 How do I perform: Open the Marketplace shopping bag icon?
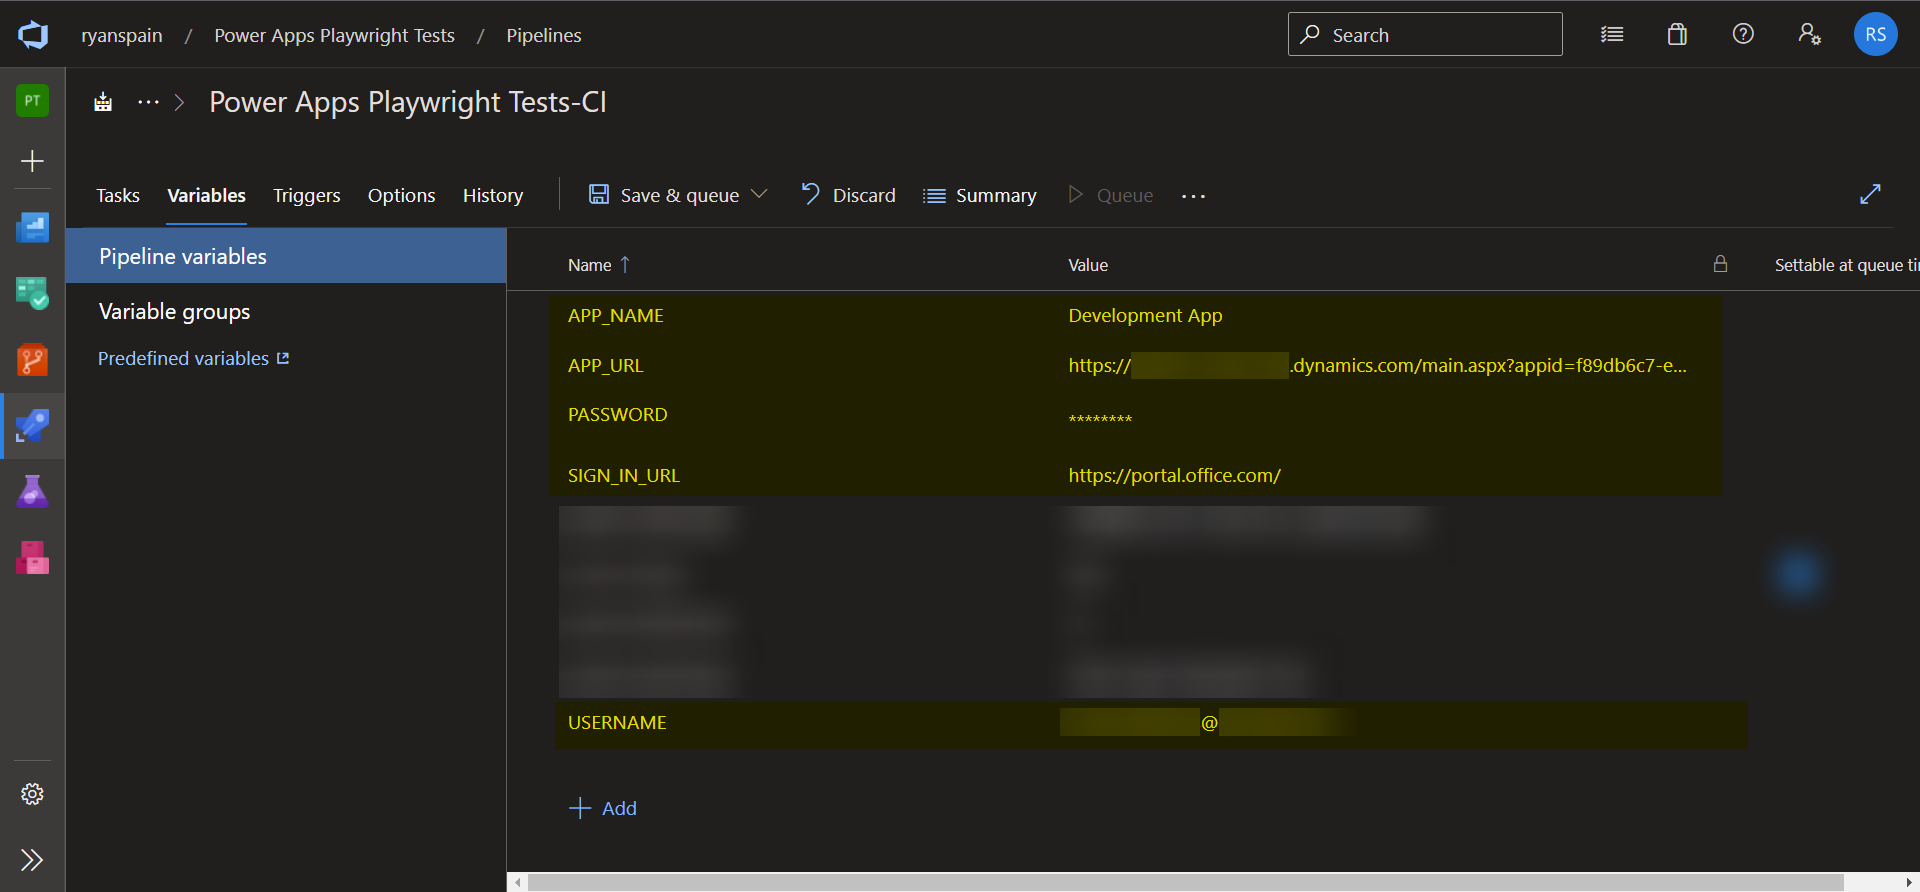[x=1677, y=35]
